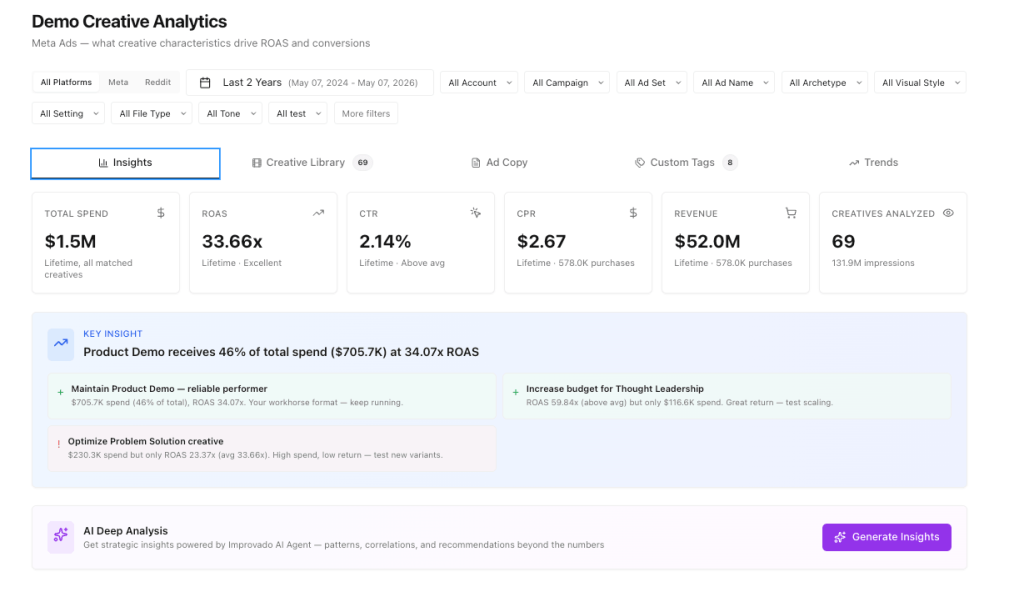Click the 2.14% CTR value
1024x592 pixels.
point(385,242)
